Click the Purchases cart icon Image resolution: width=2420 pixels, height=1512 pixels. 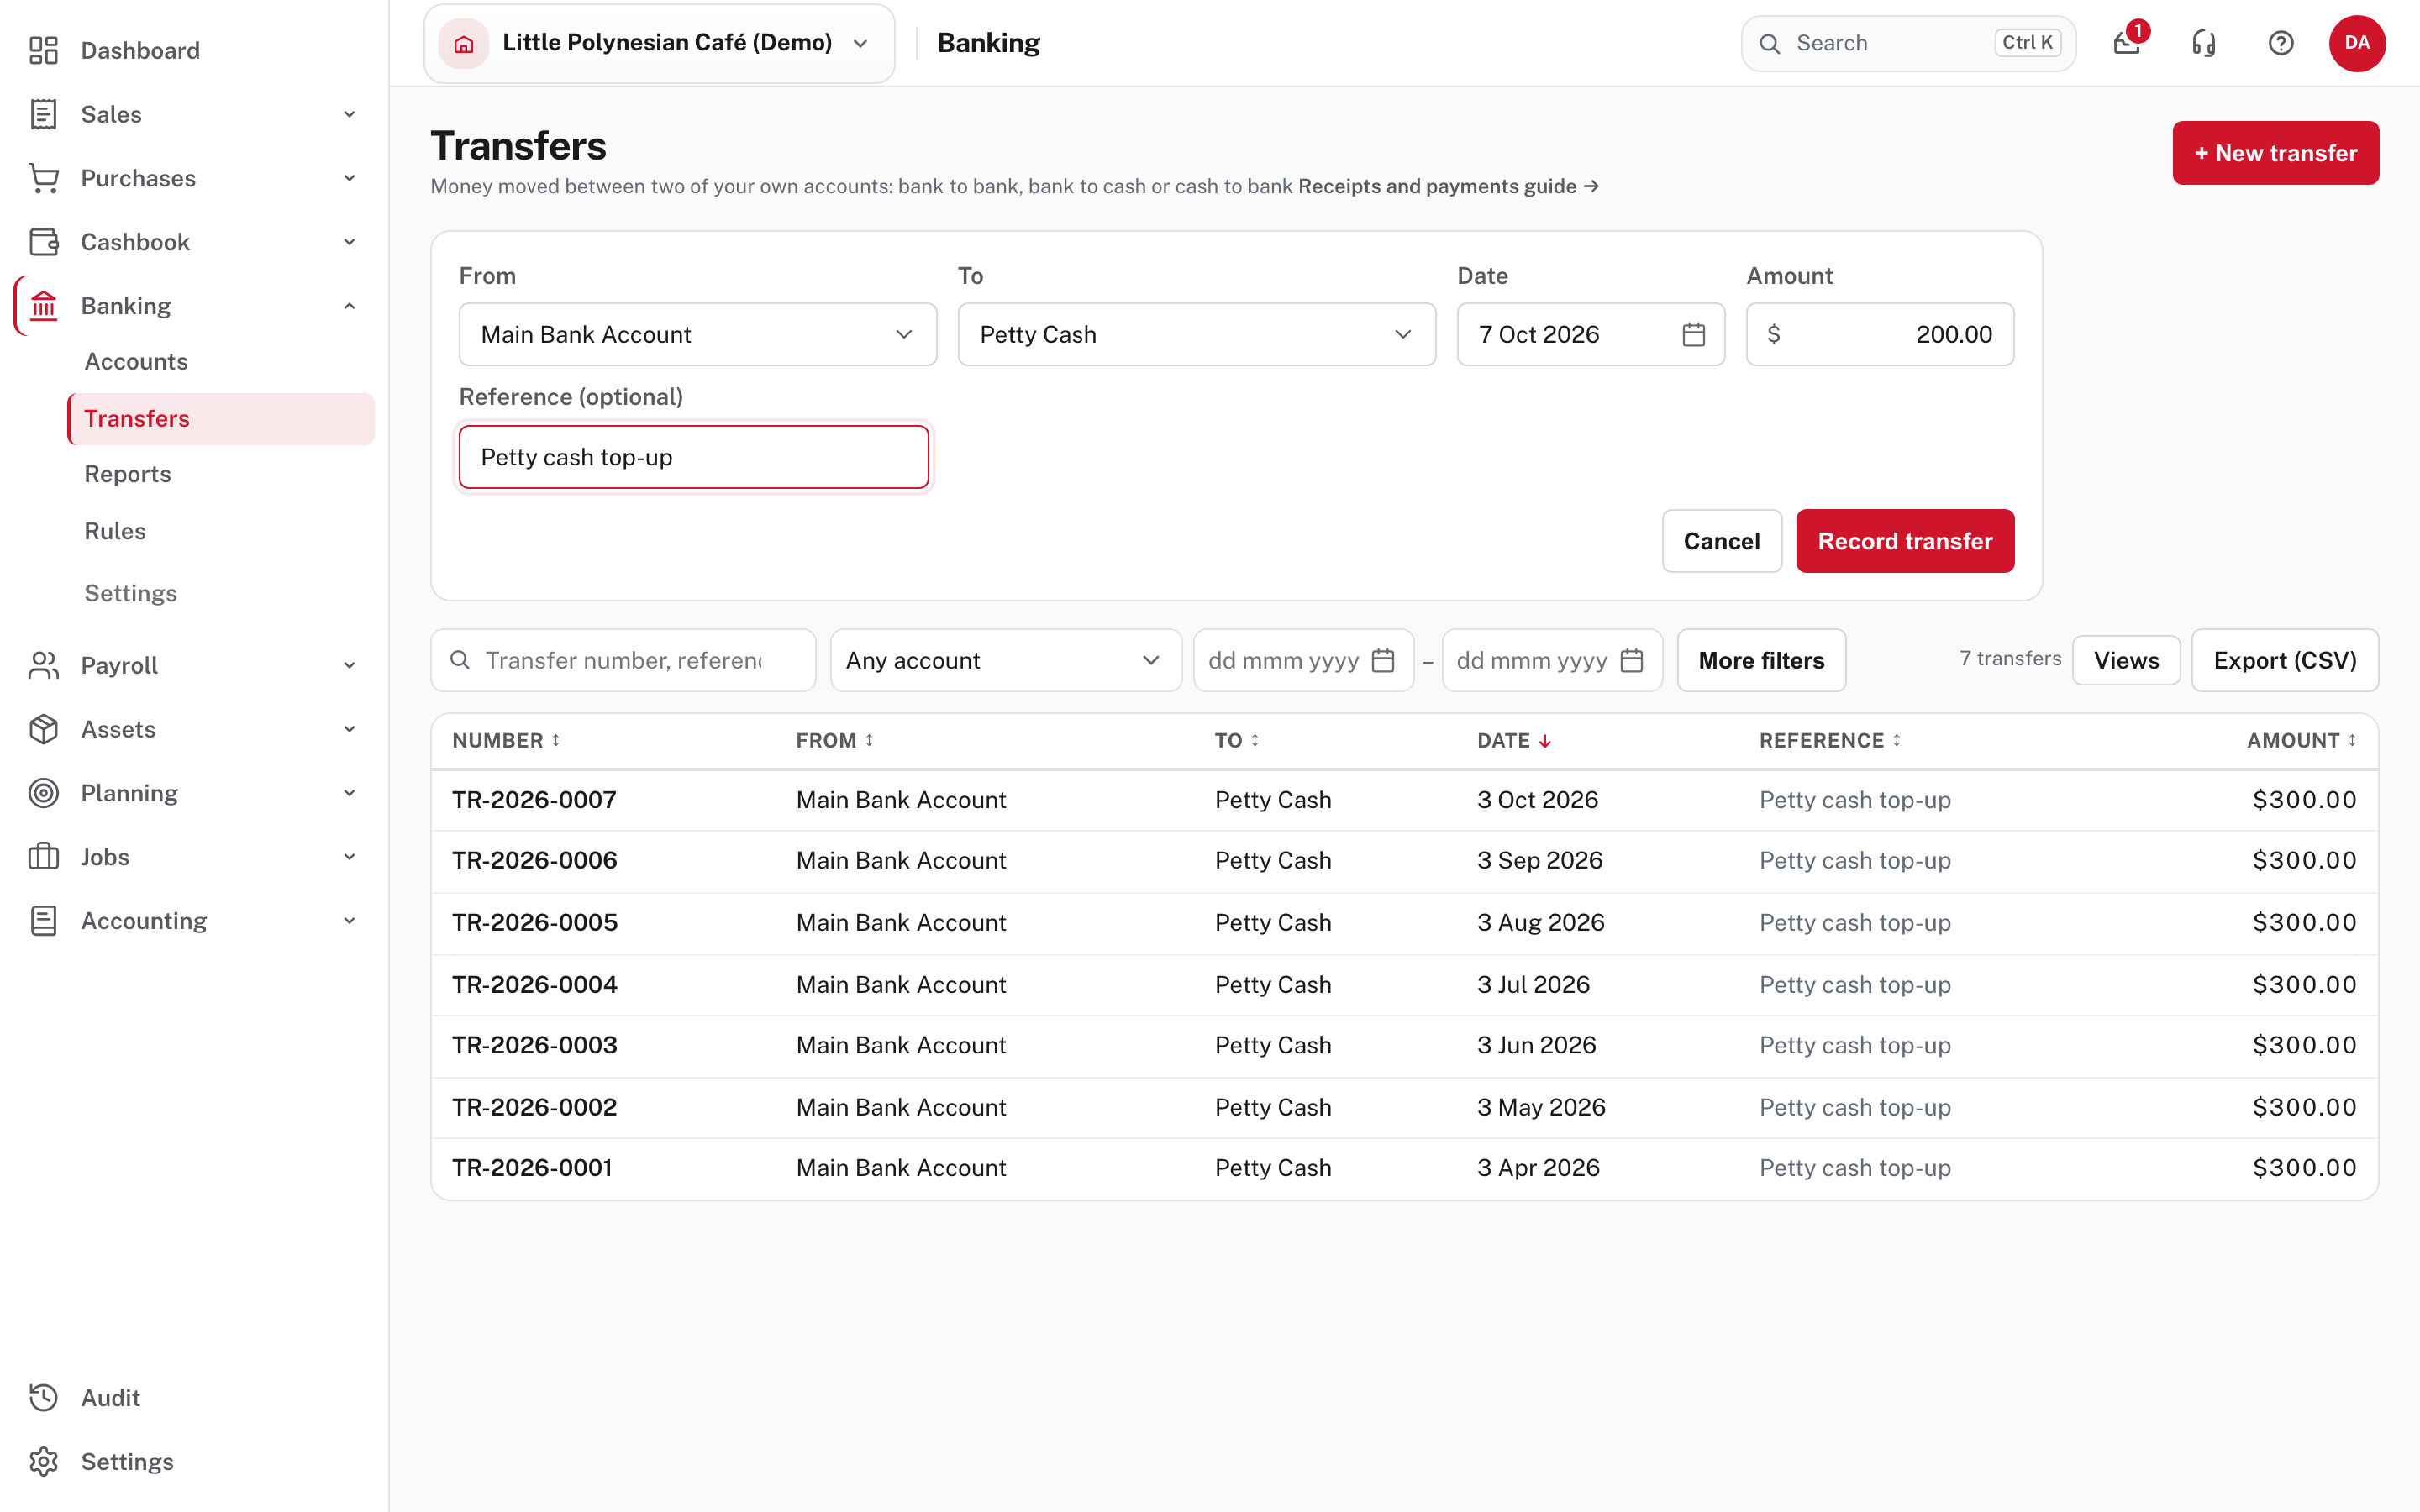pyautogui.click(x=43, y=178)
